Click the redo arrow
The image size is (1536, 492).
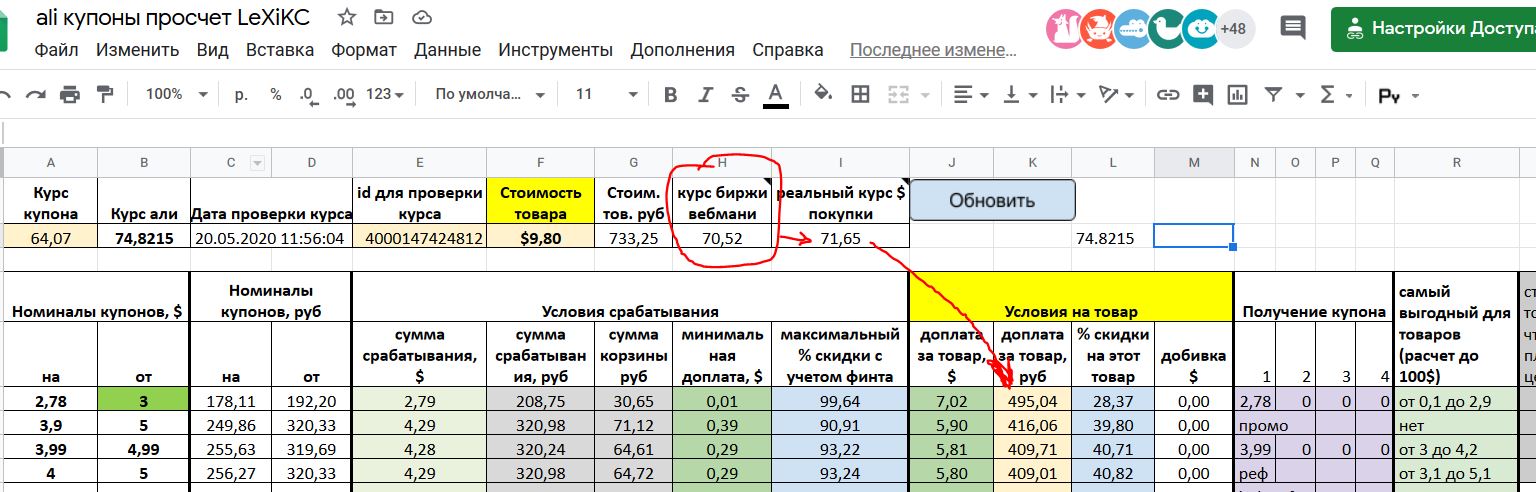tap(36, 95)
